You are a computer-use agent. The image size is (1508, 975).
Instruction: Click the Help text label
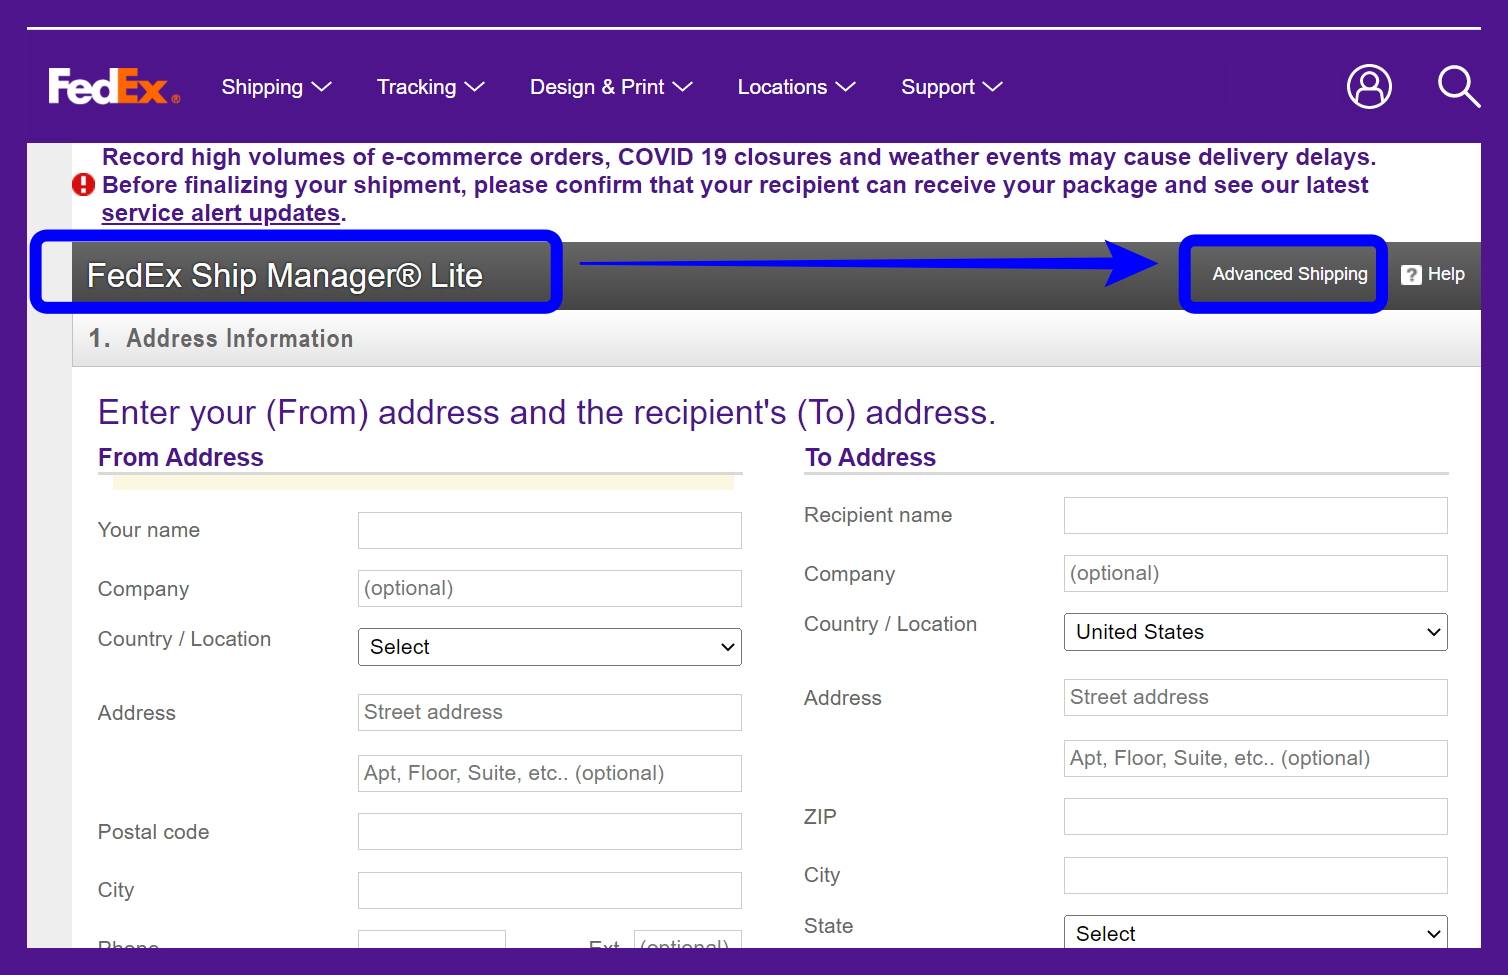(1446, 274)
